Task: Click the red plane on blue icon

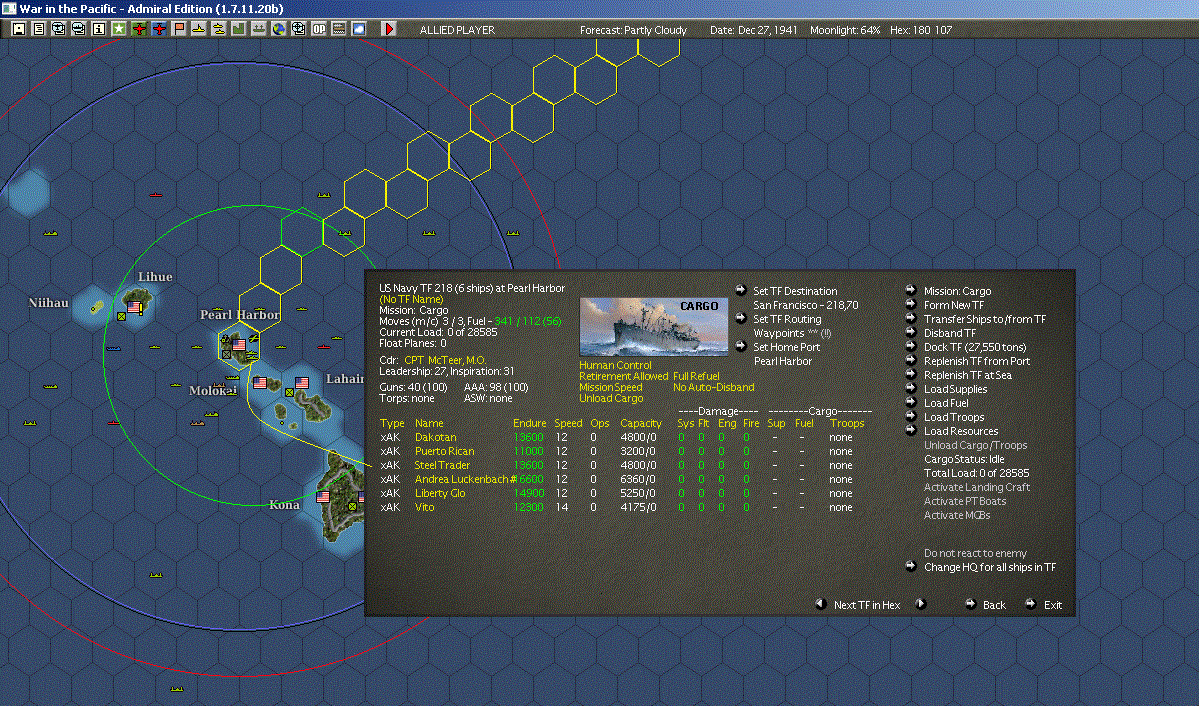Action: point(158,29)
